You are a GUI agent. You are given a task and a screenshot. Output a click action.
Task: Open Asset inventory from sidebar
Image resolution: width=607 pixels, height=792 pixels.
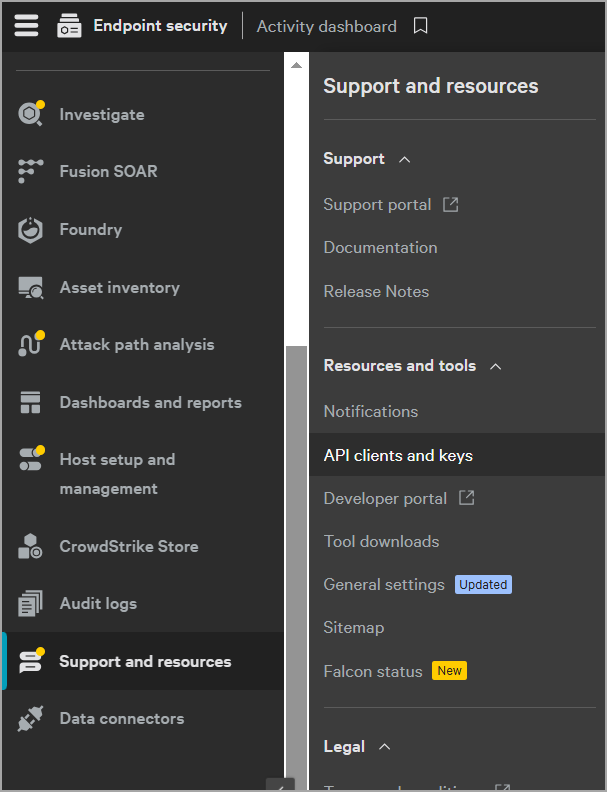point(119,287)
